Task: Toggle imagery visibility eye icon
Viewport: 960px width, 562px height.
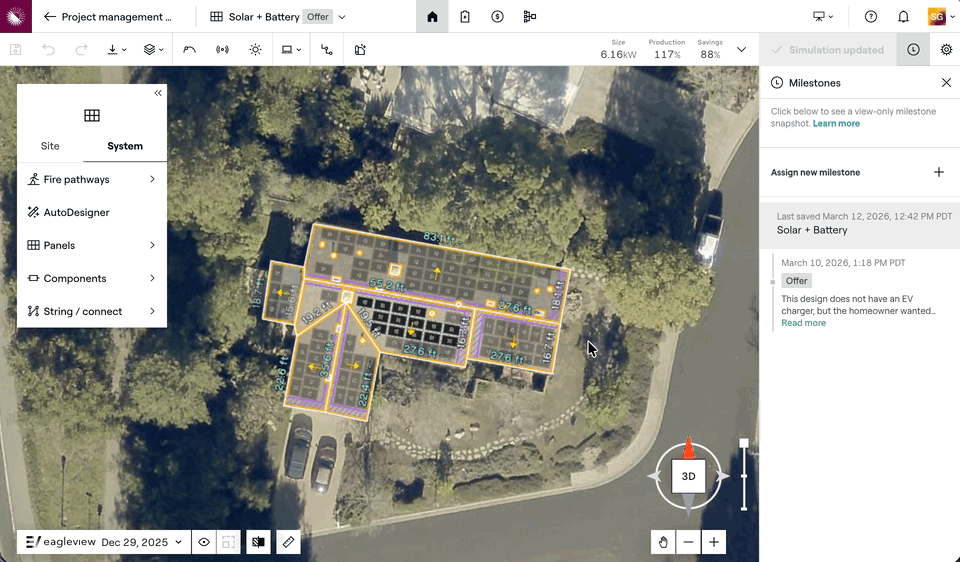Action: [x=204, y=542]
